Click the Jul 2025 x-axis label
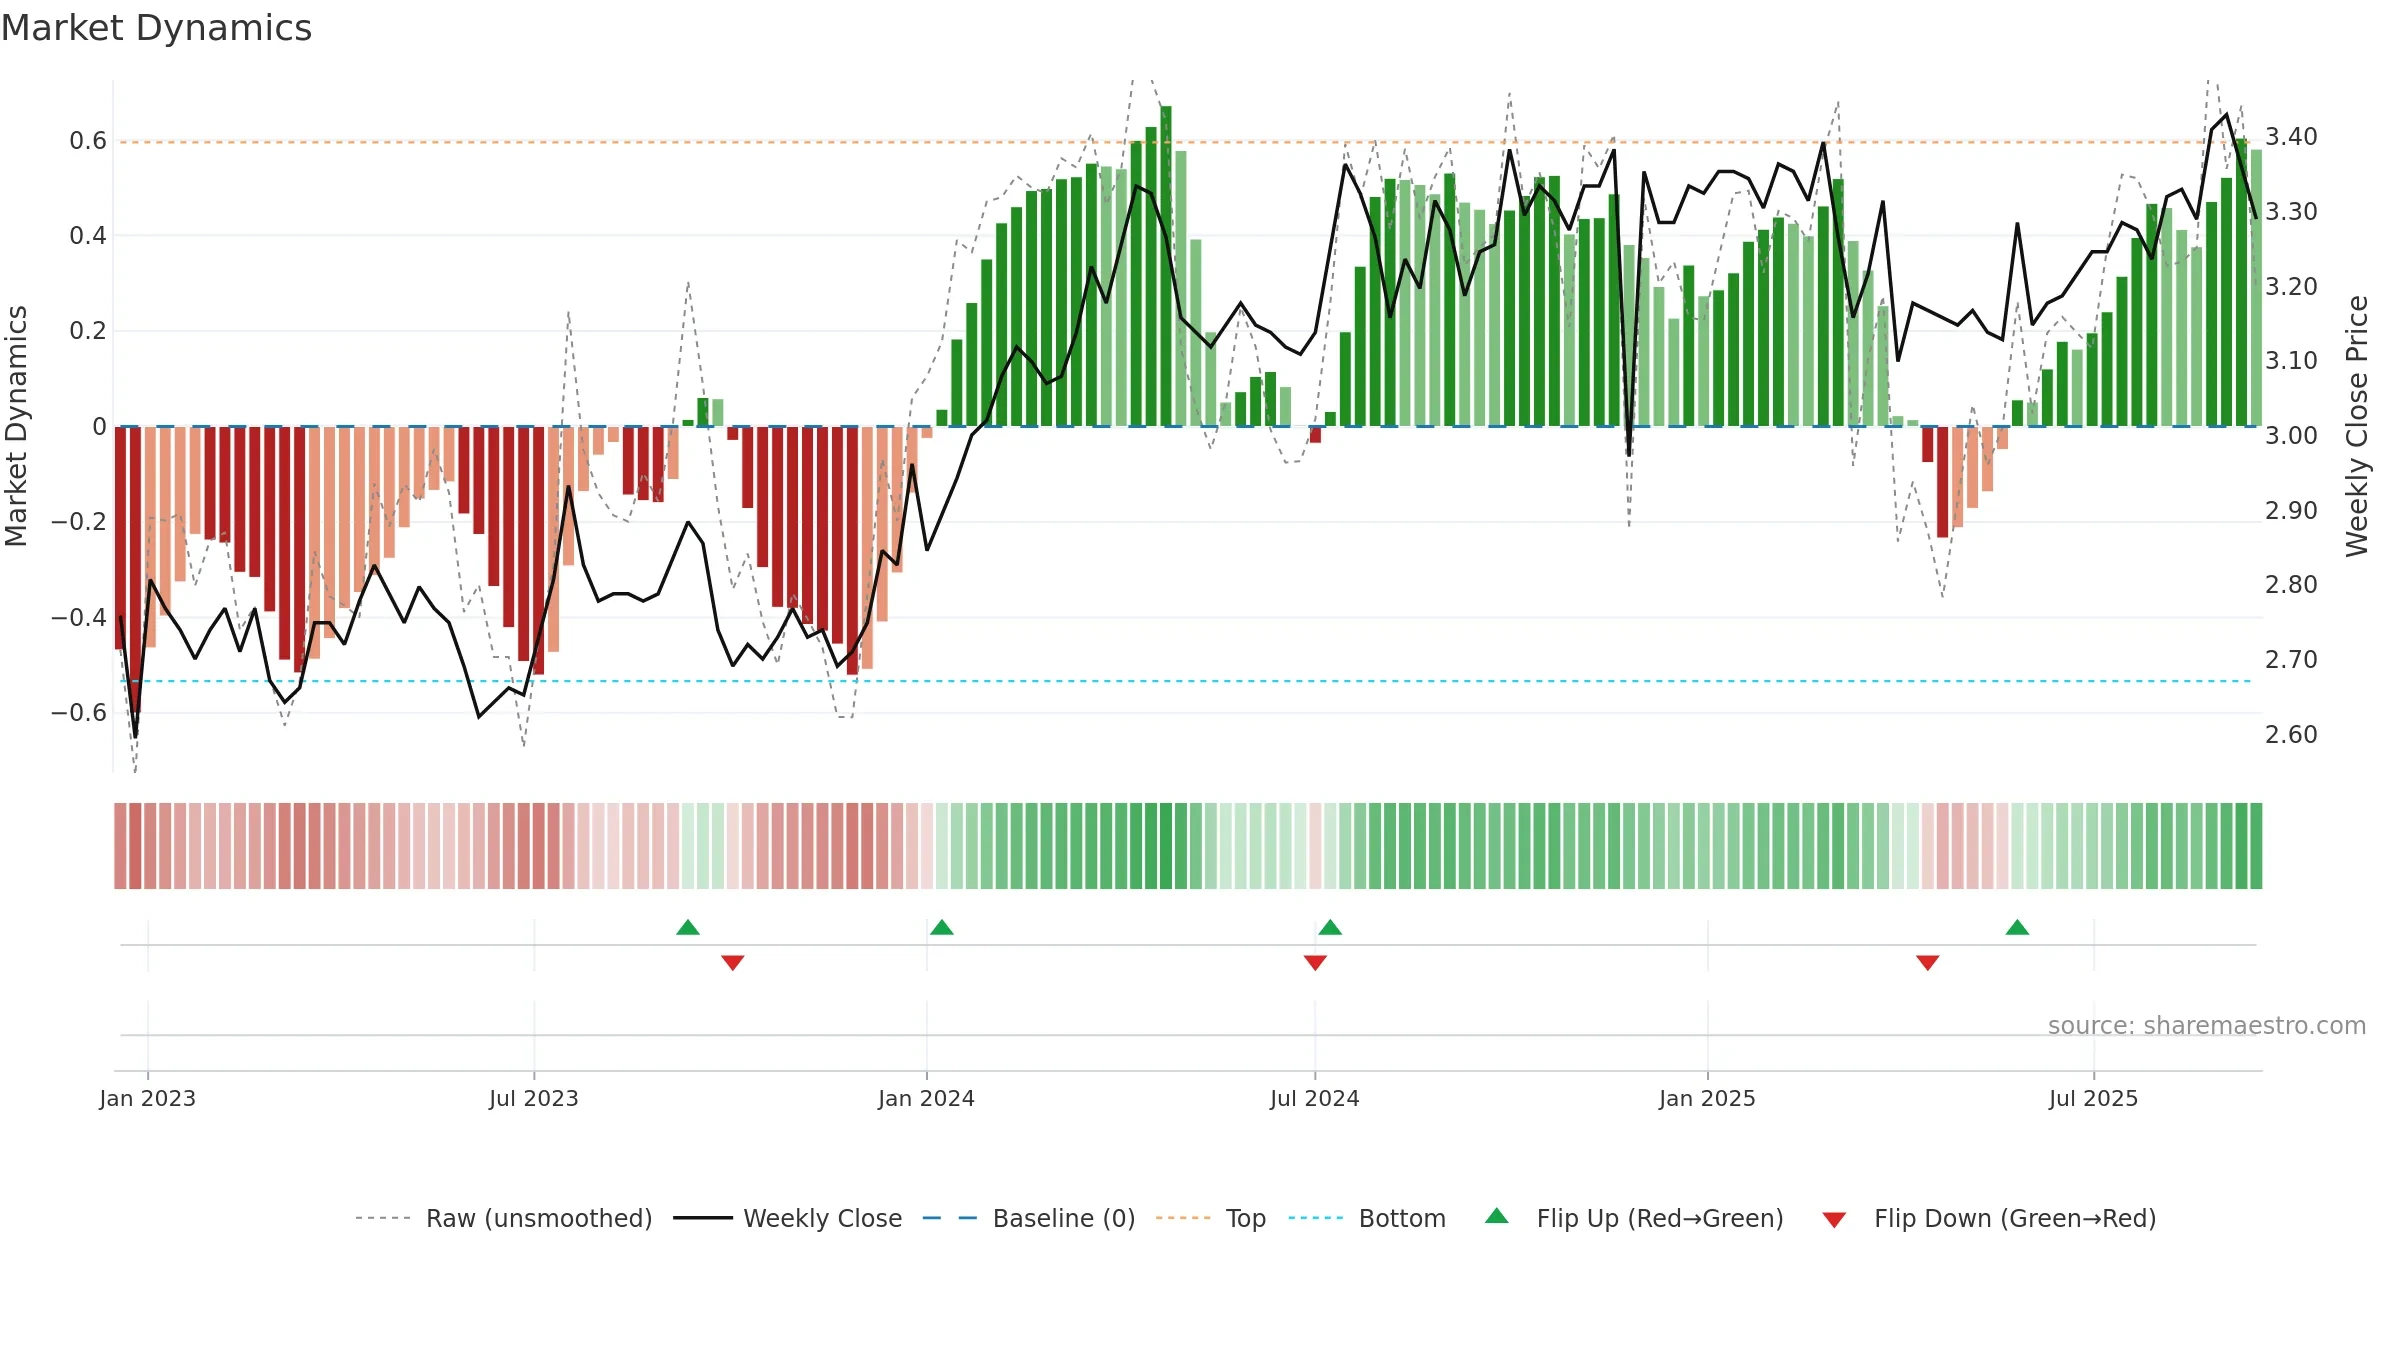Viewport: 2400px width, 1350px height. (x=2093, y=1098)
